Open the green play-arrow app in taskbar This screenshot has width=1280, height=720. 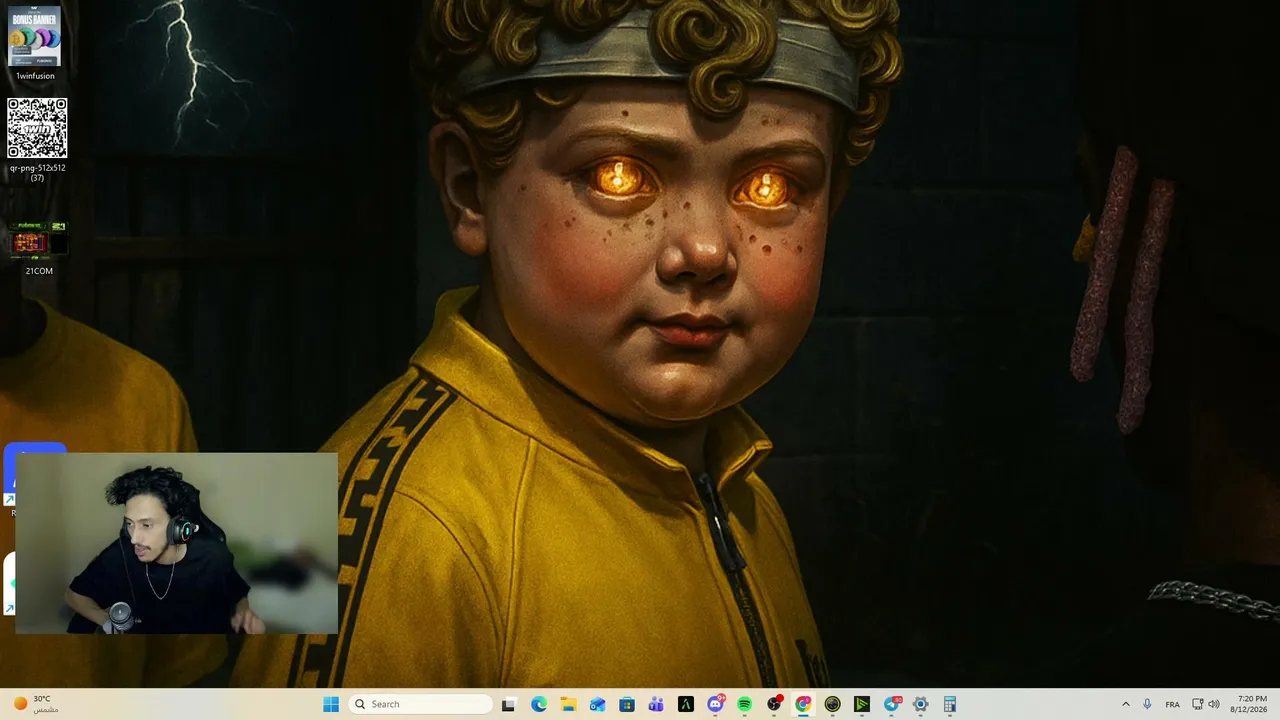click(x=862, y=704)
